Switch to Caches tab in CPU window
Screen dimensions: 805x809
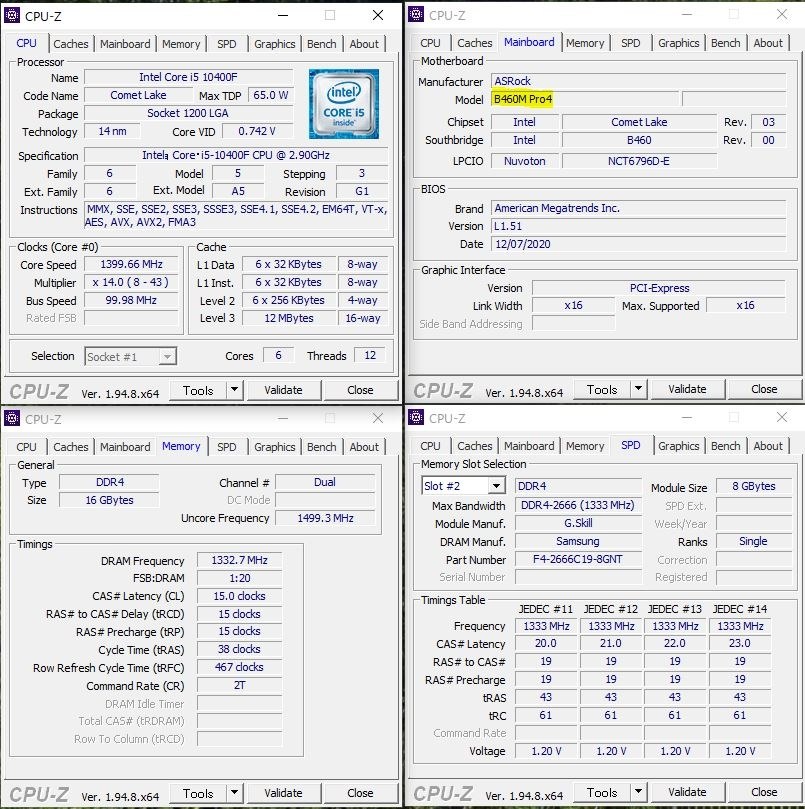click(71, 44)
